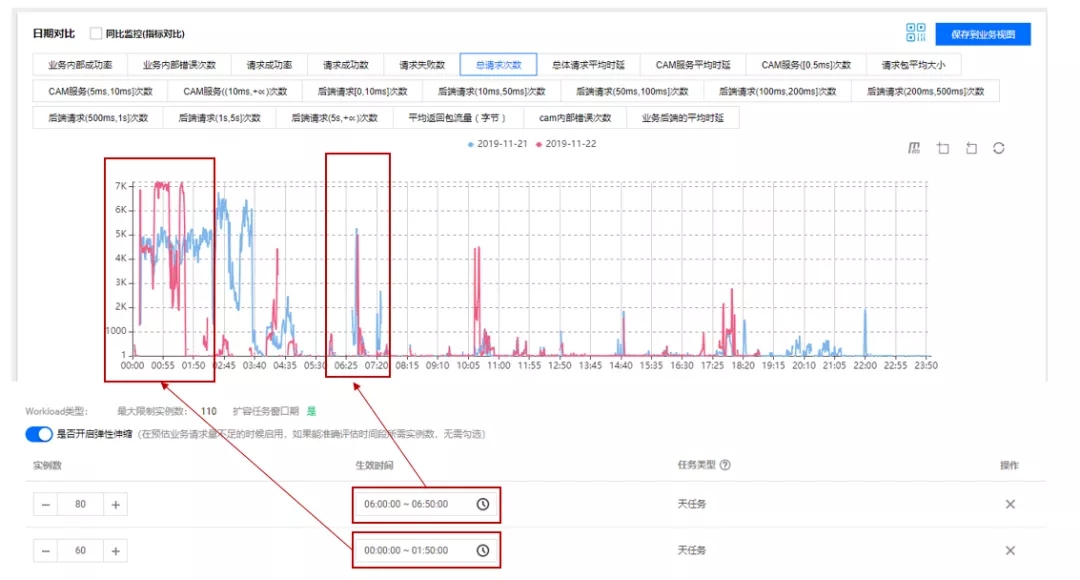Viewport: 1080px width, 580px height.
Task: Click the 最大限制实例数 value 110
Action: [209, 411]
